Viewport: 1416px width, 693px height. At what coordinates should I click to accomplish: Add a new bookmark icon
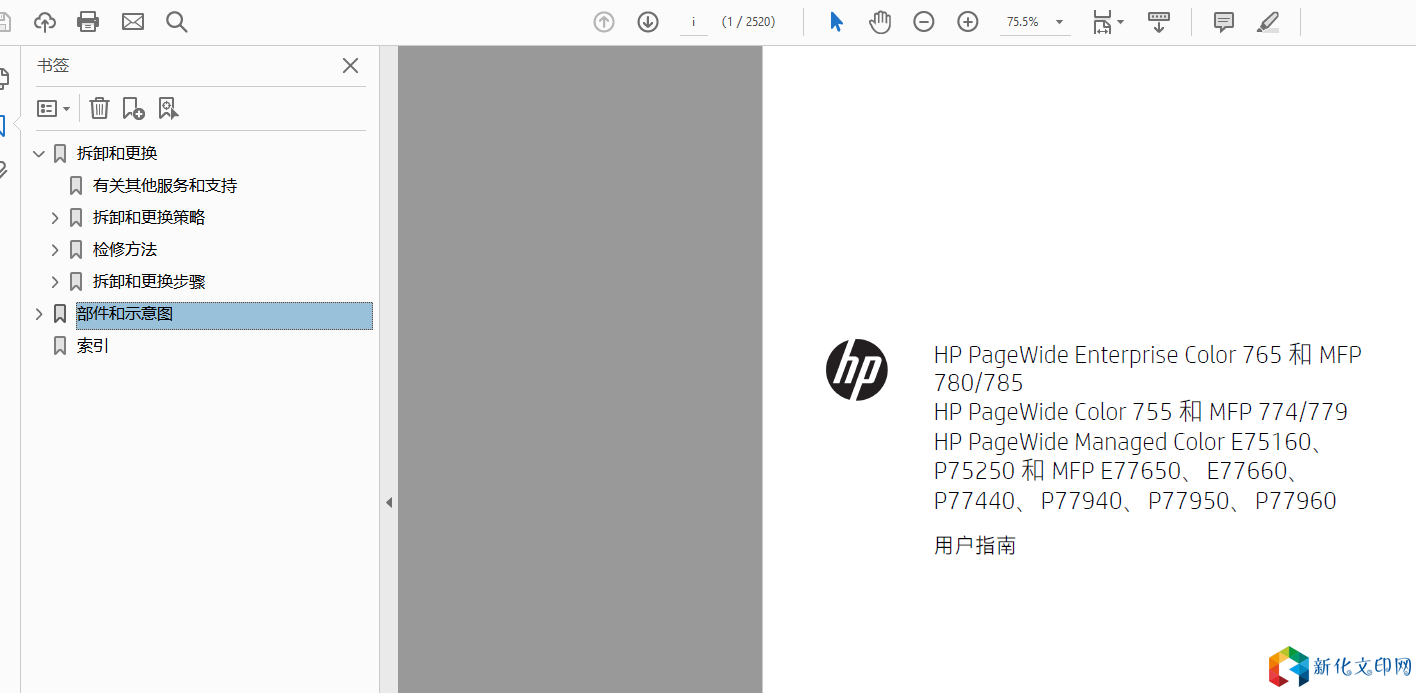coord(133,108)
